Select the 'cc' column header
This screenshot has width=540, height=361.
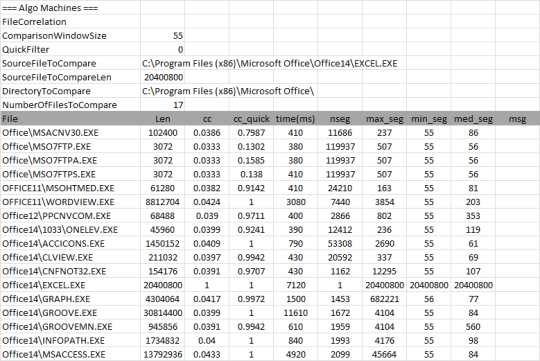[x=207, y=119]
